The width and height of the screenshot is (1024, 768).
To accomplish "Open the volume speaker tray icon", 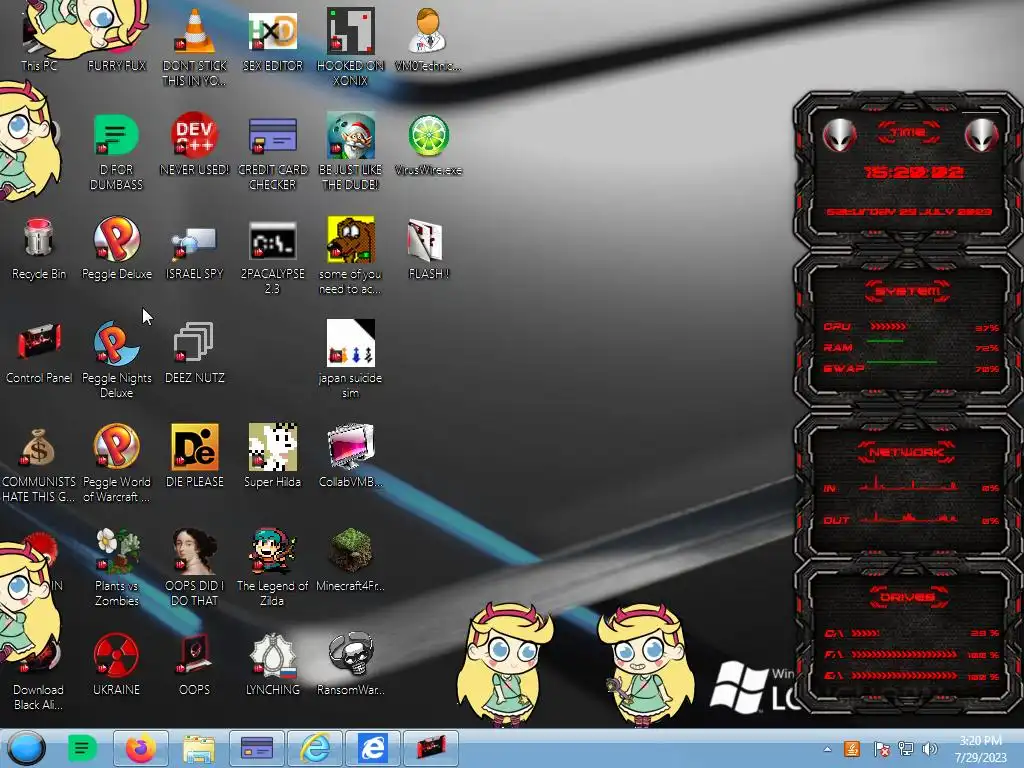I will 929,749.
